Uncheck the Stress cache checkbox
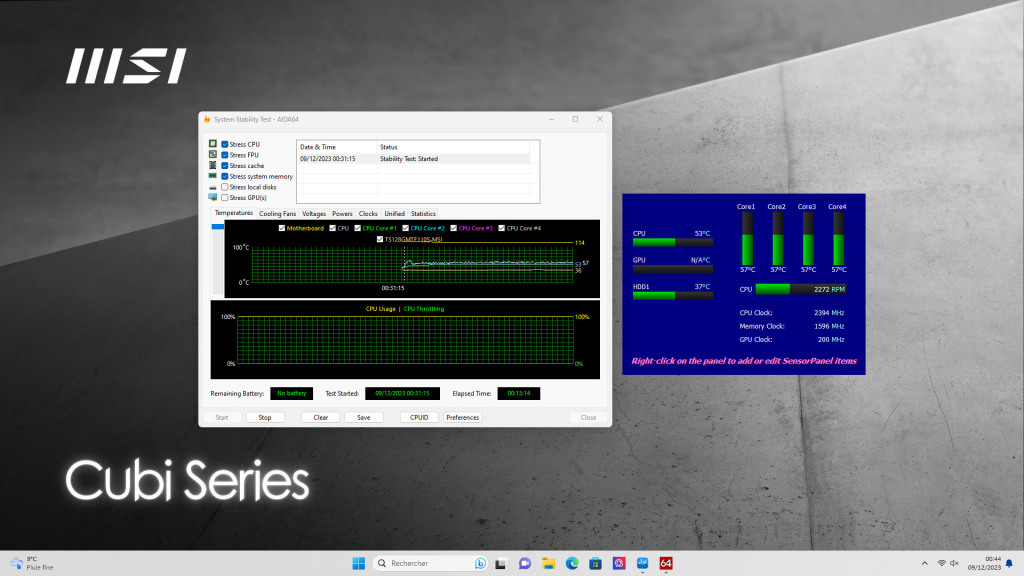Viewport: 1024px width, 576px height. tap(225, 166)
